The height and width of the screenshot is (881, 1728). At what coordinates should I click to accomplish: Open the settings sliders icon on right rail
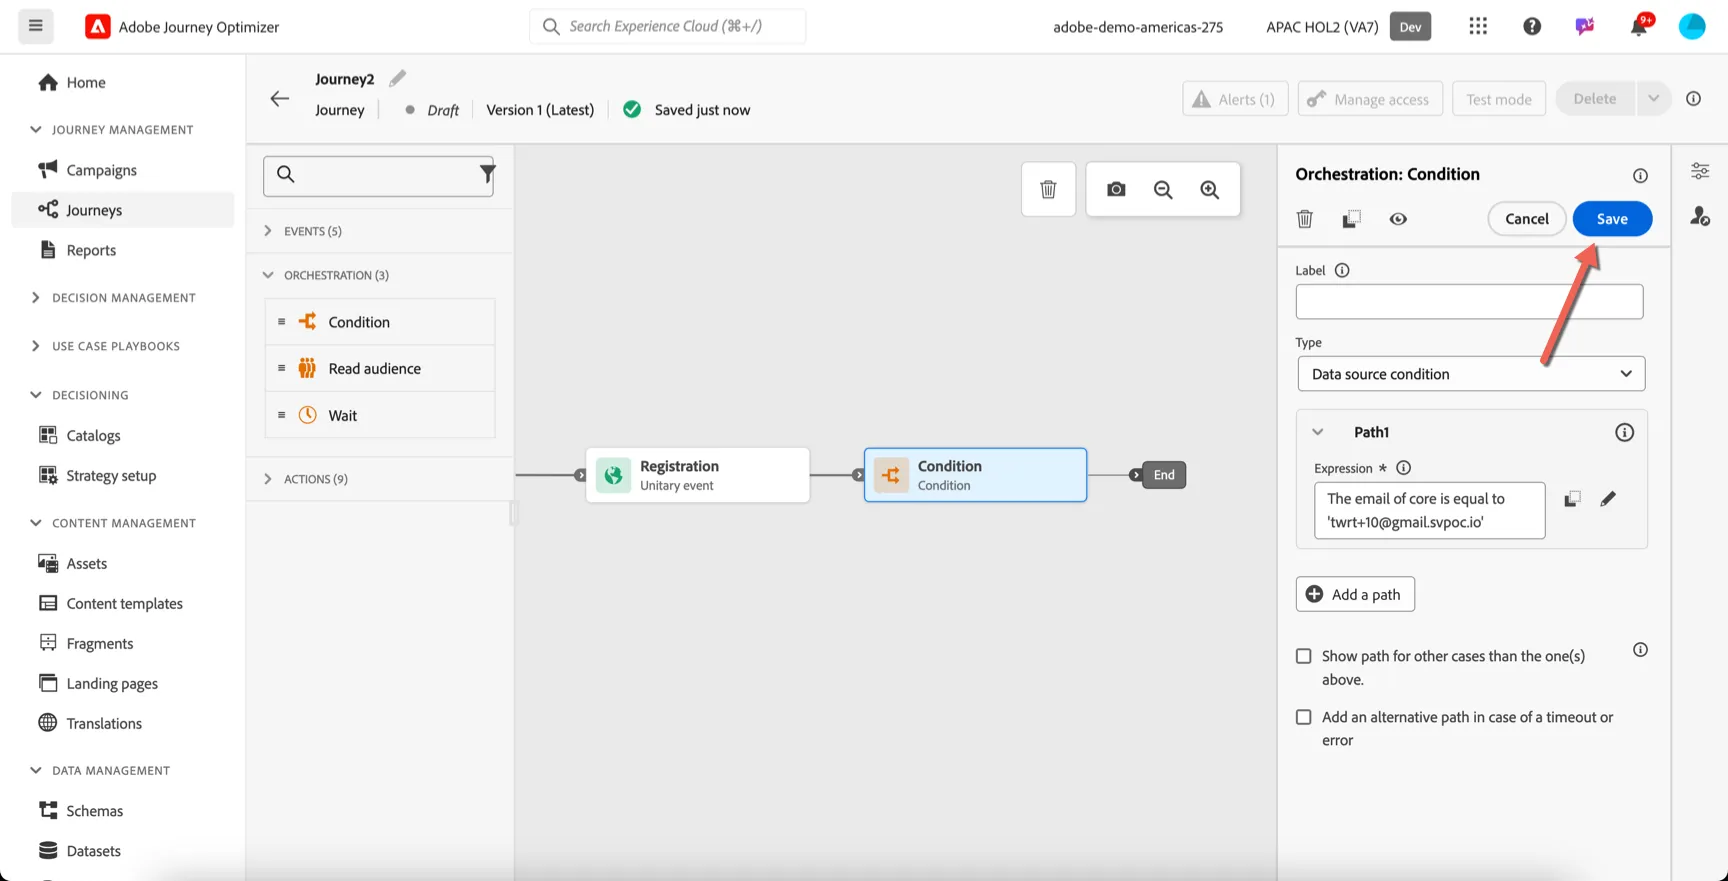point(1700,171)
